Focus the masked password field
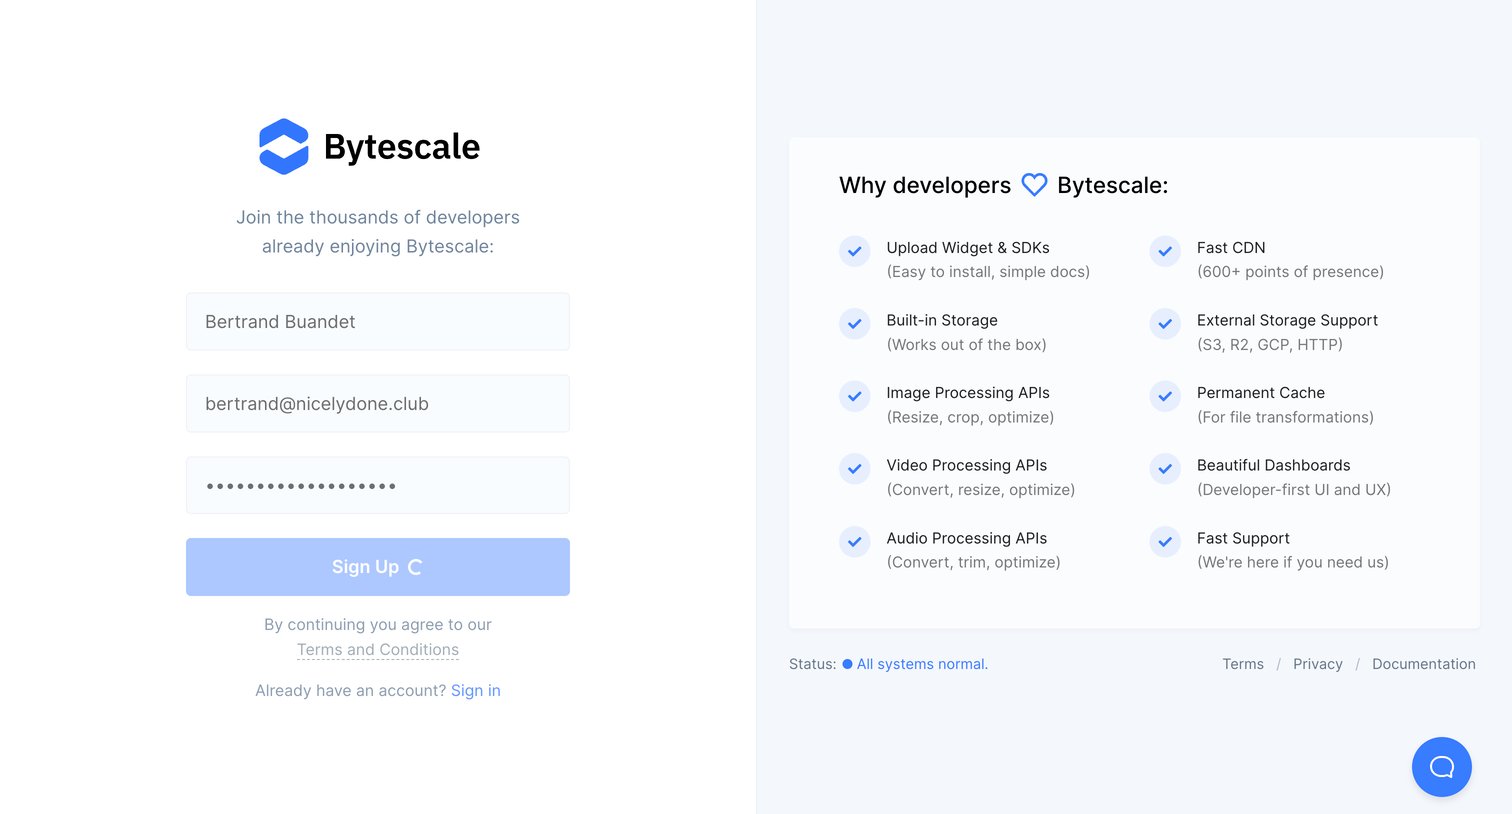1512x814 pixels. pyautogui.click(x=378, y=485)
